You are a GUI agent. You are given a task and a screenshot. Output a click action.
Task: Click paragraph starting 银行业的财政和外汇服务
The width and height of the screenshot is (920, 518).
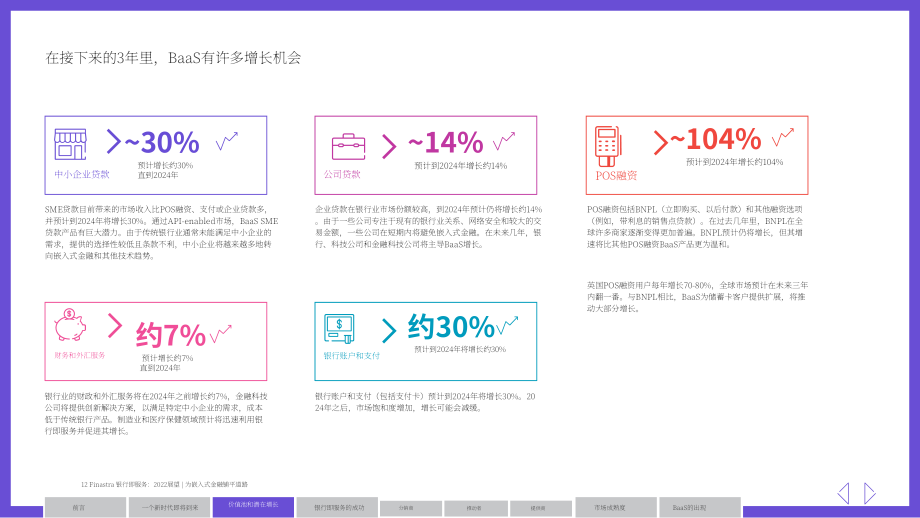click(x=156, y=414)
